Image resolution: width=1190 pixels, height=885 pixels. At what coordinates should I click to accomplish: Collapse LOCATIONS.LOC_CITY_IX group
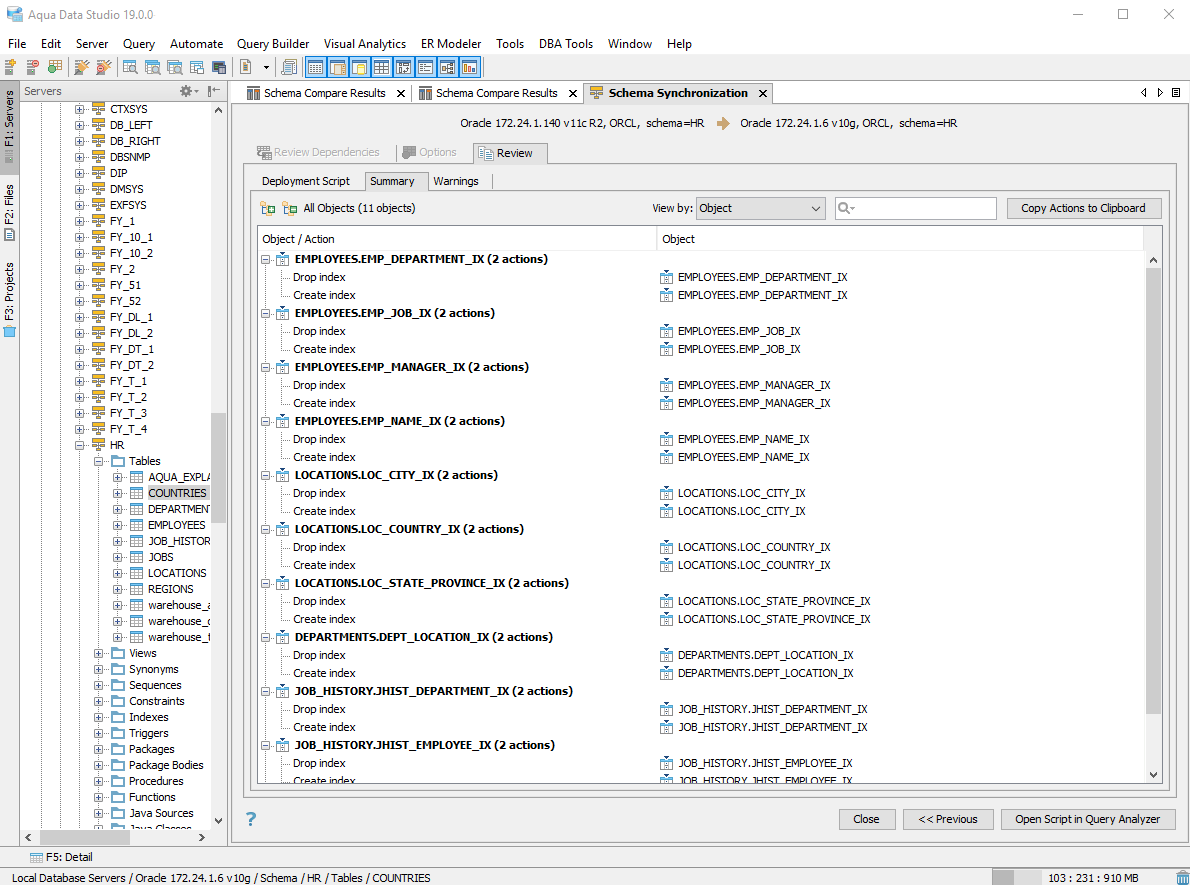pyautogui.click(x=266, y=476)
